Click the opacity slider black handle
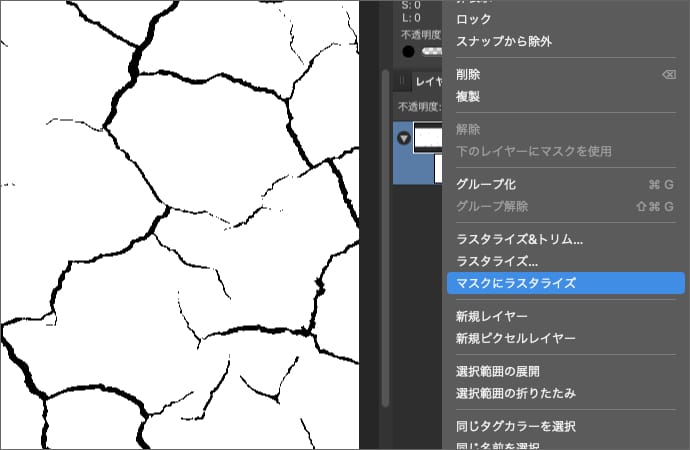The width and height of the screenshot is (690, 450). (408, 51)
